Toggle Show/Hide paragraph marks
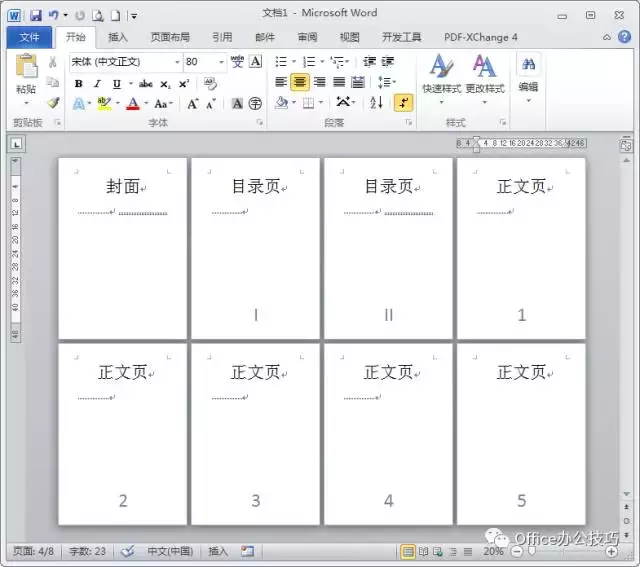 (x=403, y=102)
